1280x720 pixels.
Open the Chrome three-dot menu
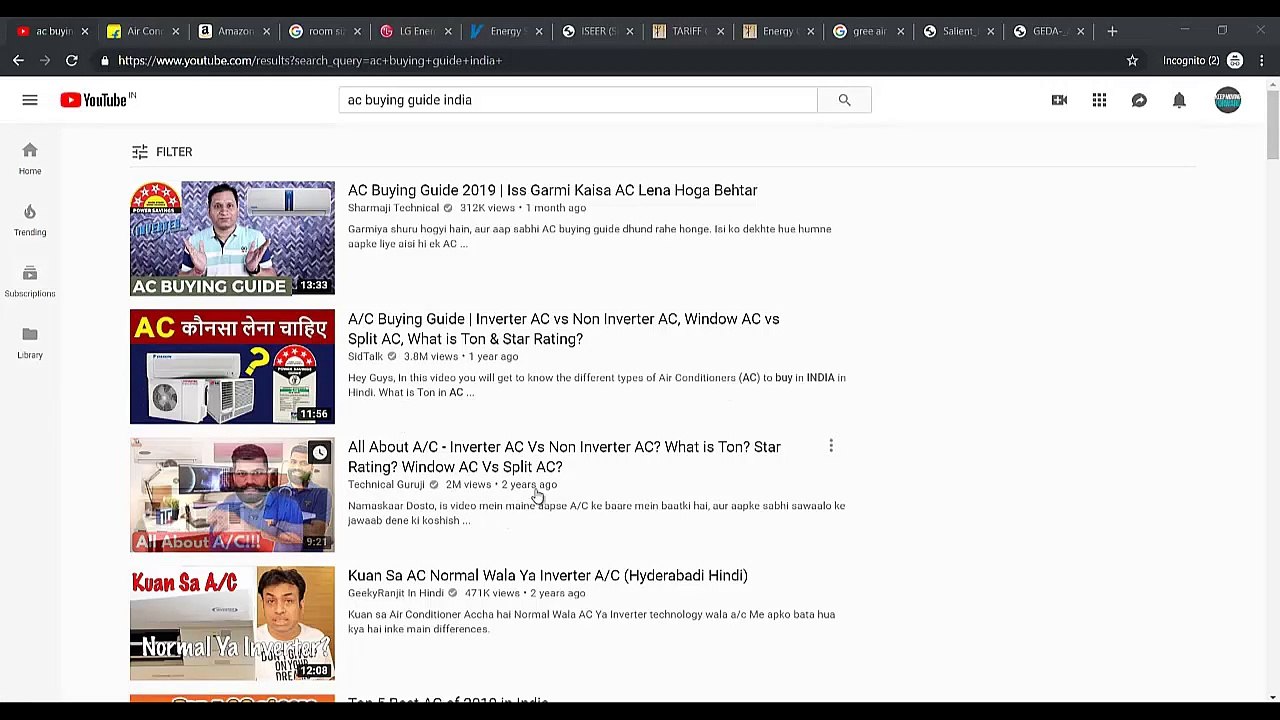(1262, 60)
